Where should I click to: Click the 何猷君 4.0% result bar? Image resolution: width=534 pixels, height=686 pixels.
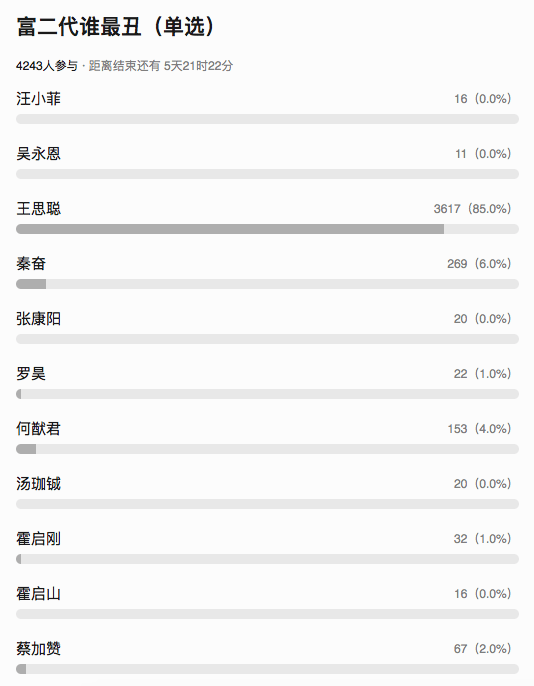pos(267,449)
